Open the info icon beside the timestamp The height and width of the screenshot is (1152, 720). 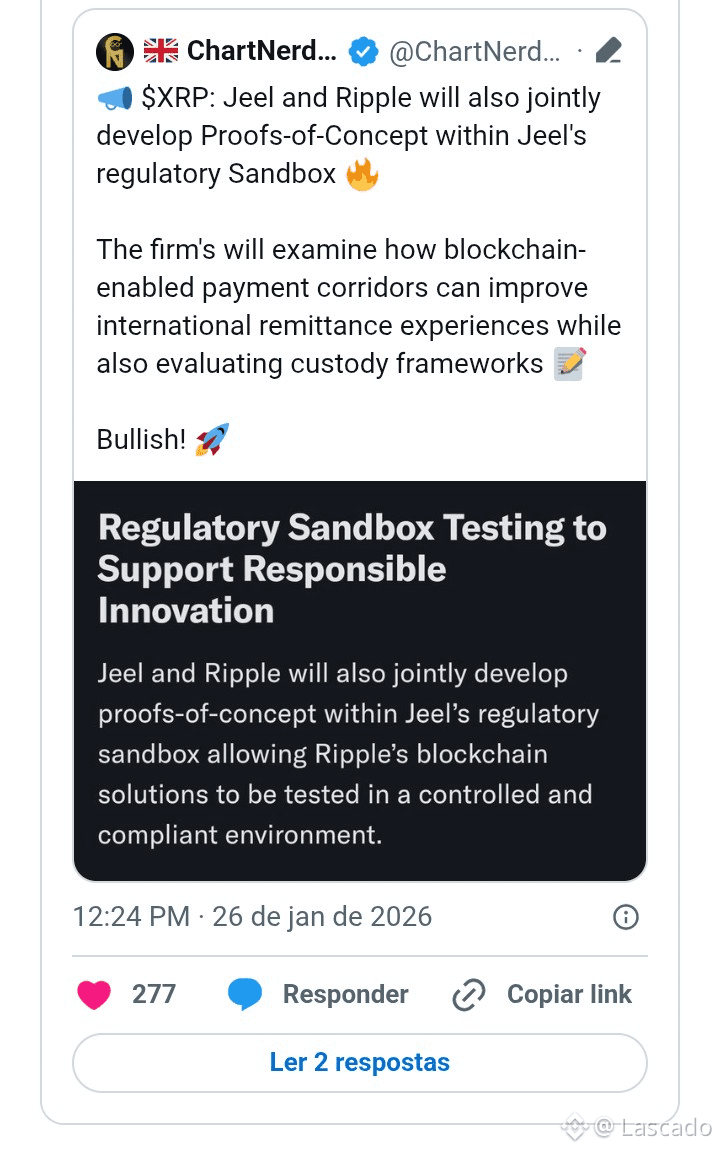(626, 917)
